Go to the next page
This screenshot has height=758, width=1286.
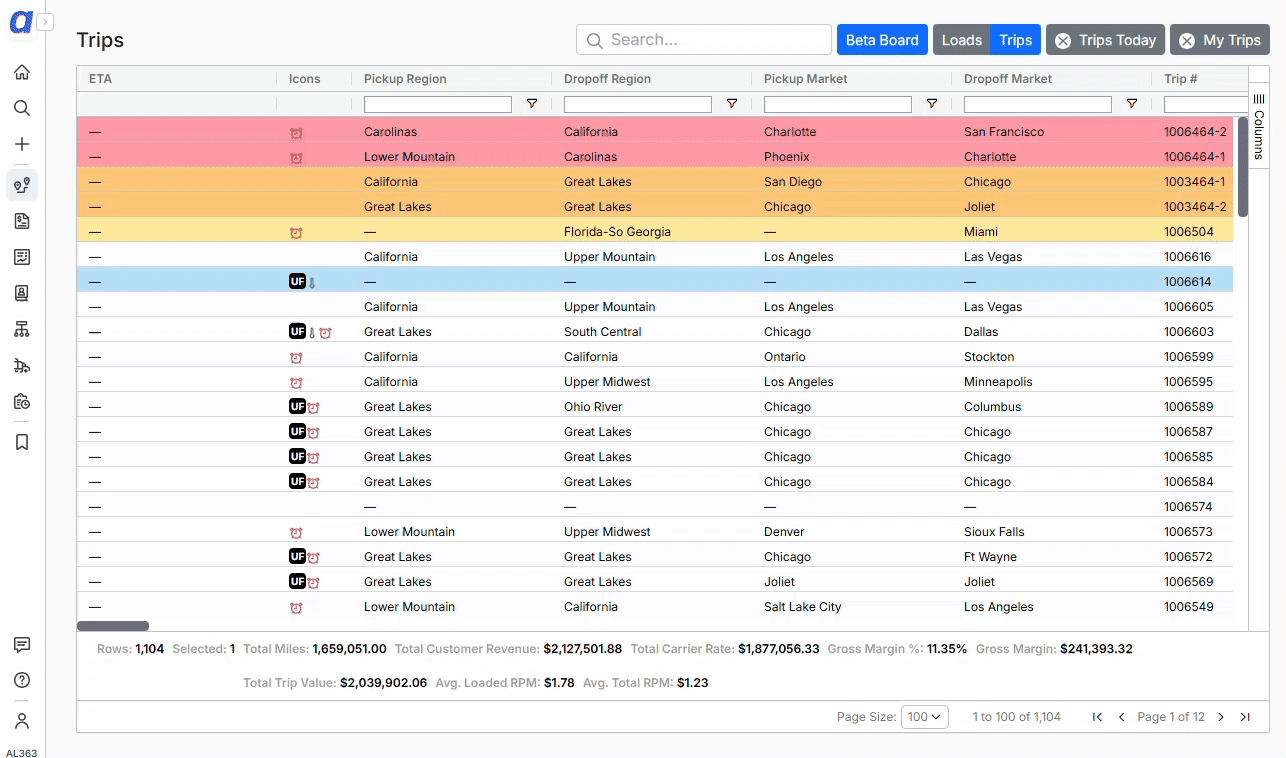tap(1221, 717)
